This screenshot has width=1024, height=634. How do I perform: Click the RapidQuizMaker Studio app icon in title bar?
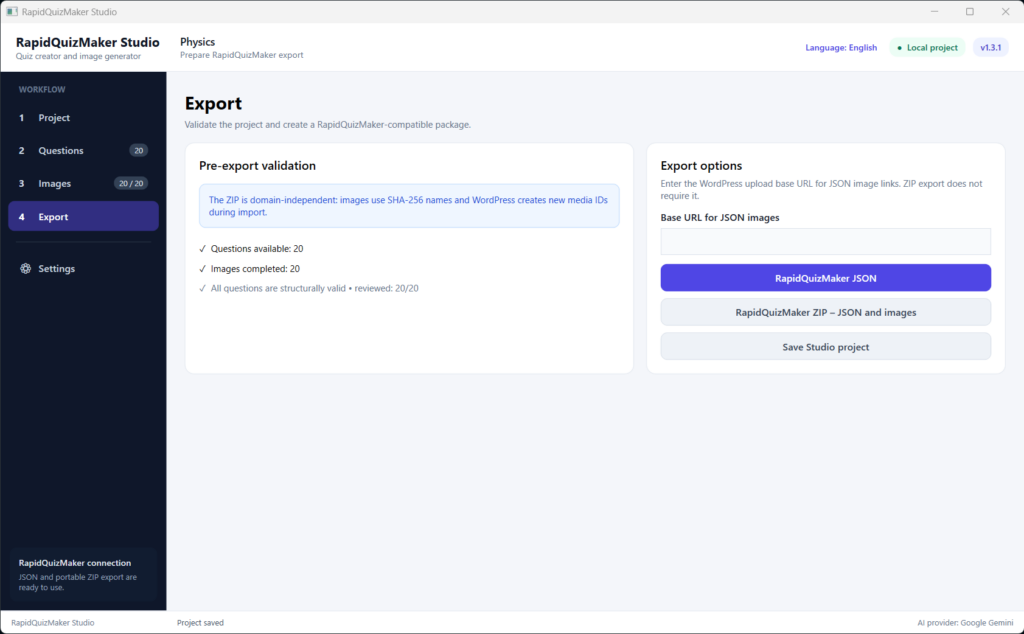click(12, 12)
